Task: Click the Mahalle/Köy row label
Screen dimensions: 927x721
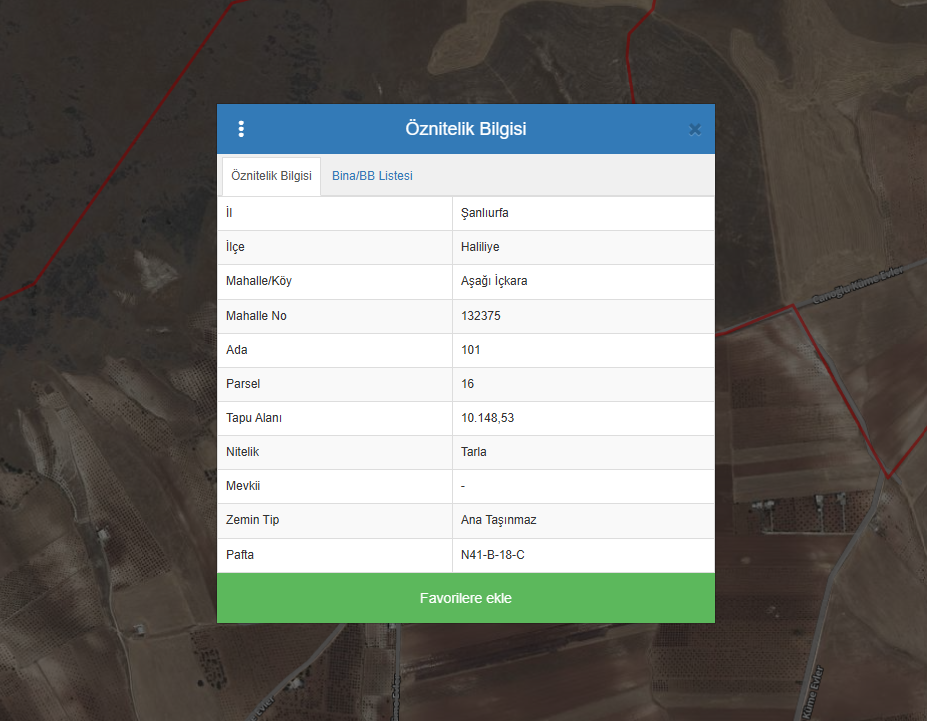Action: point(259,281)
